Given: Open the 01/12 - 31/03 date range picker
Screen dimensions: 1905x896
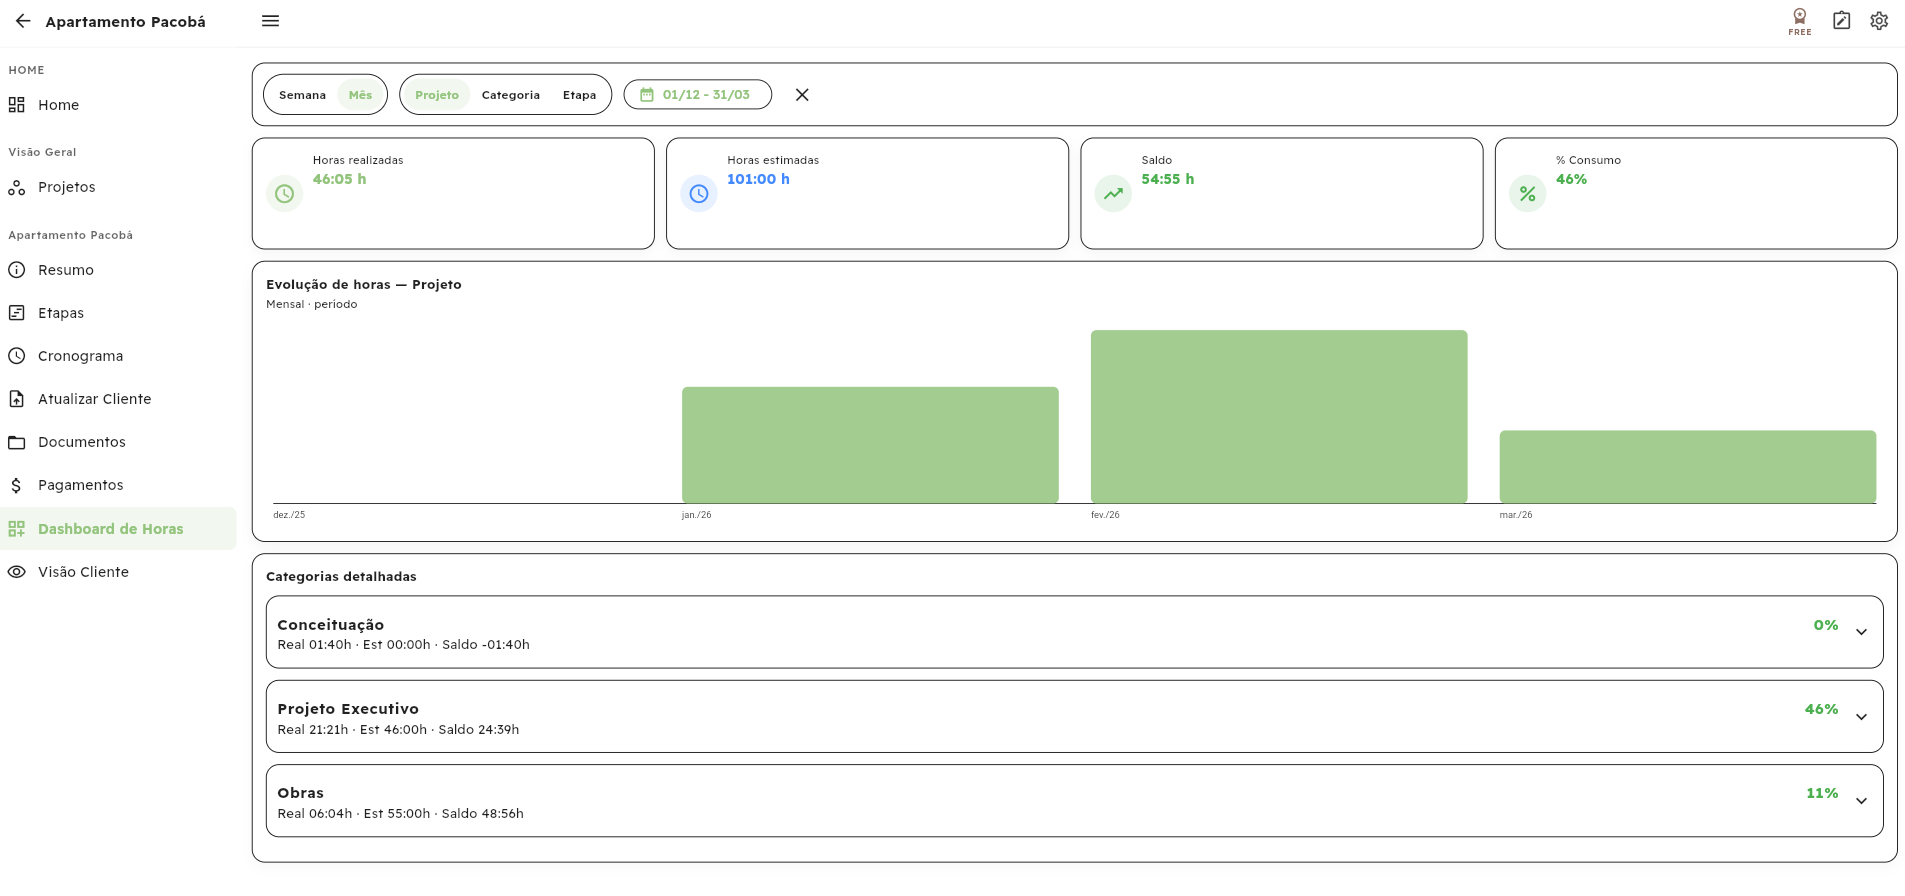Looking at the screenshot, I should [x=697, y=95].
